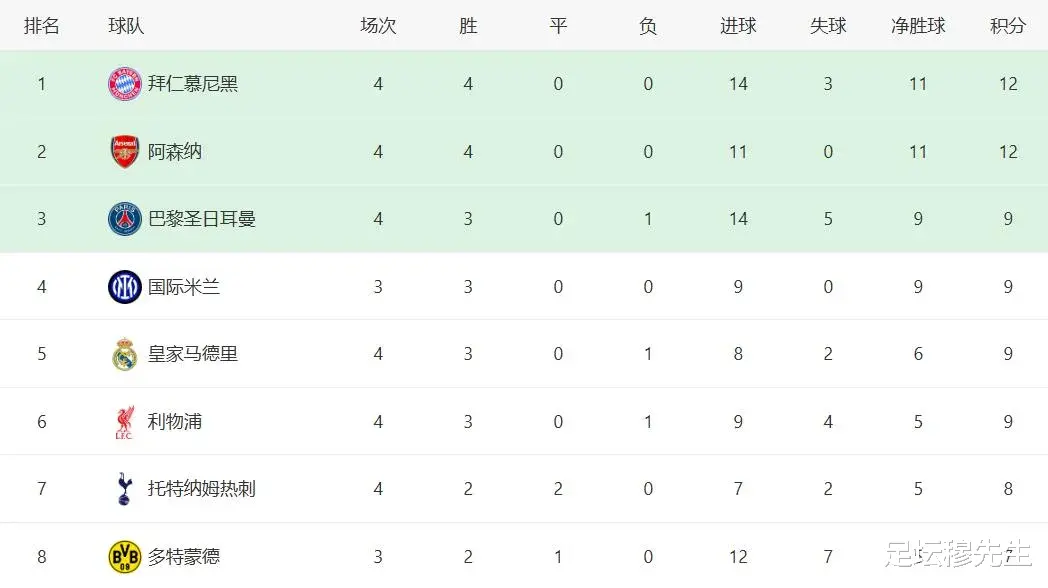Click the Tottenham Hotspur club crest
This screenshot has height=588, width=1048.
125,489
